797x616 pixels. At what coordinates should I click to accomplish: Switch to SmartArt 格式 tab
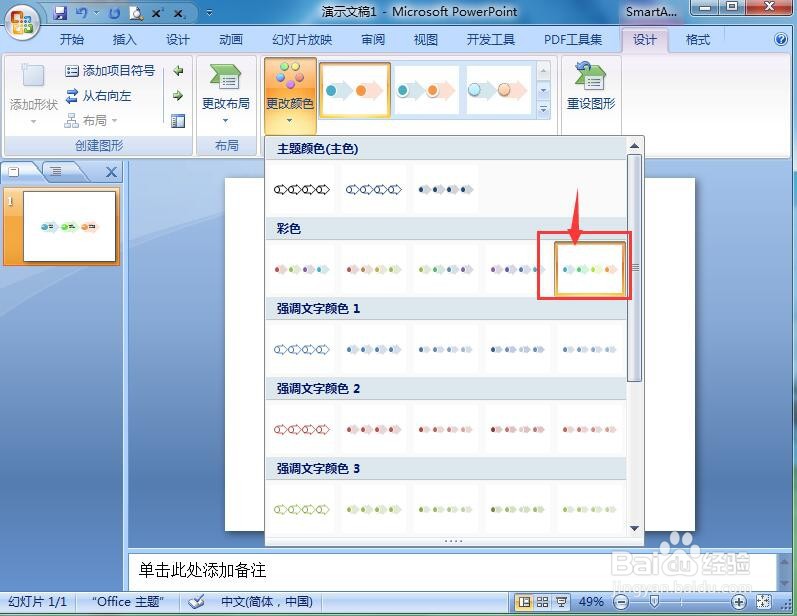click(x=697, y=39)
